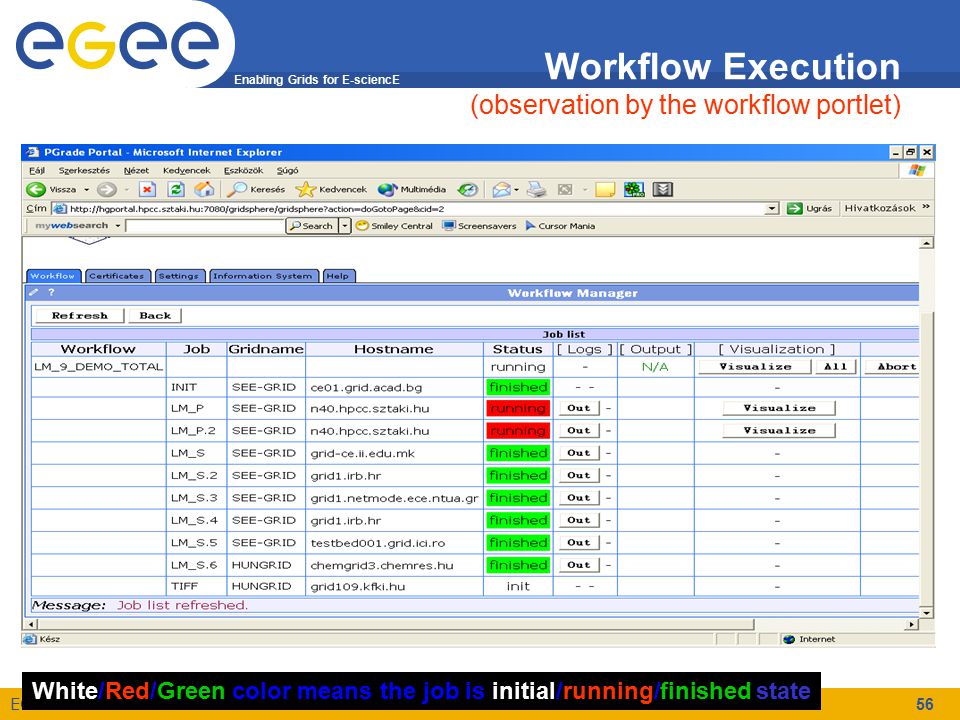Click the horizontal scrollbar right arrow
Screen dimensions: 960x720
pos(912,624)
